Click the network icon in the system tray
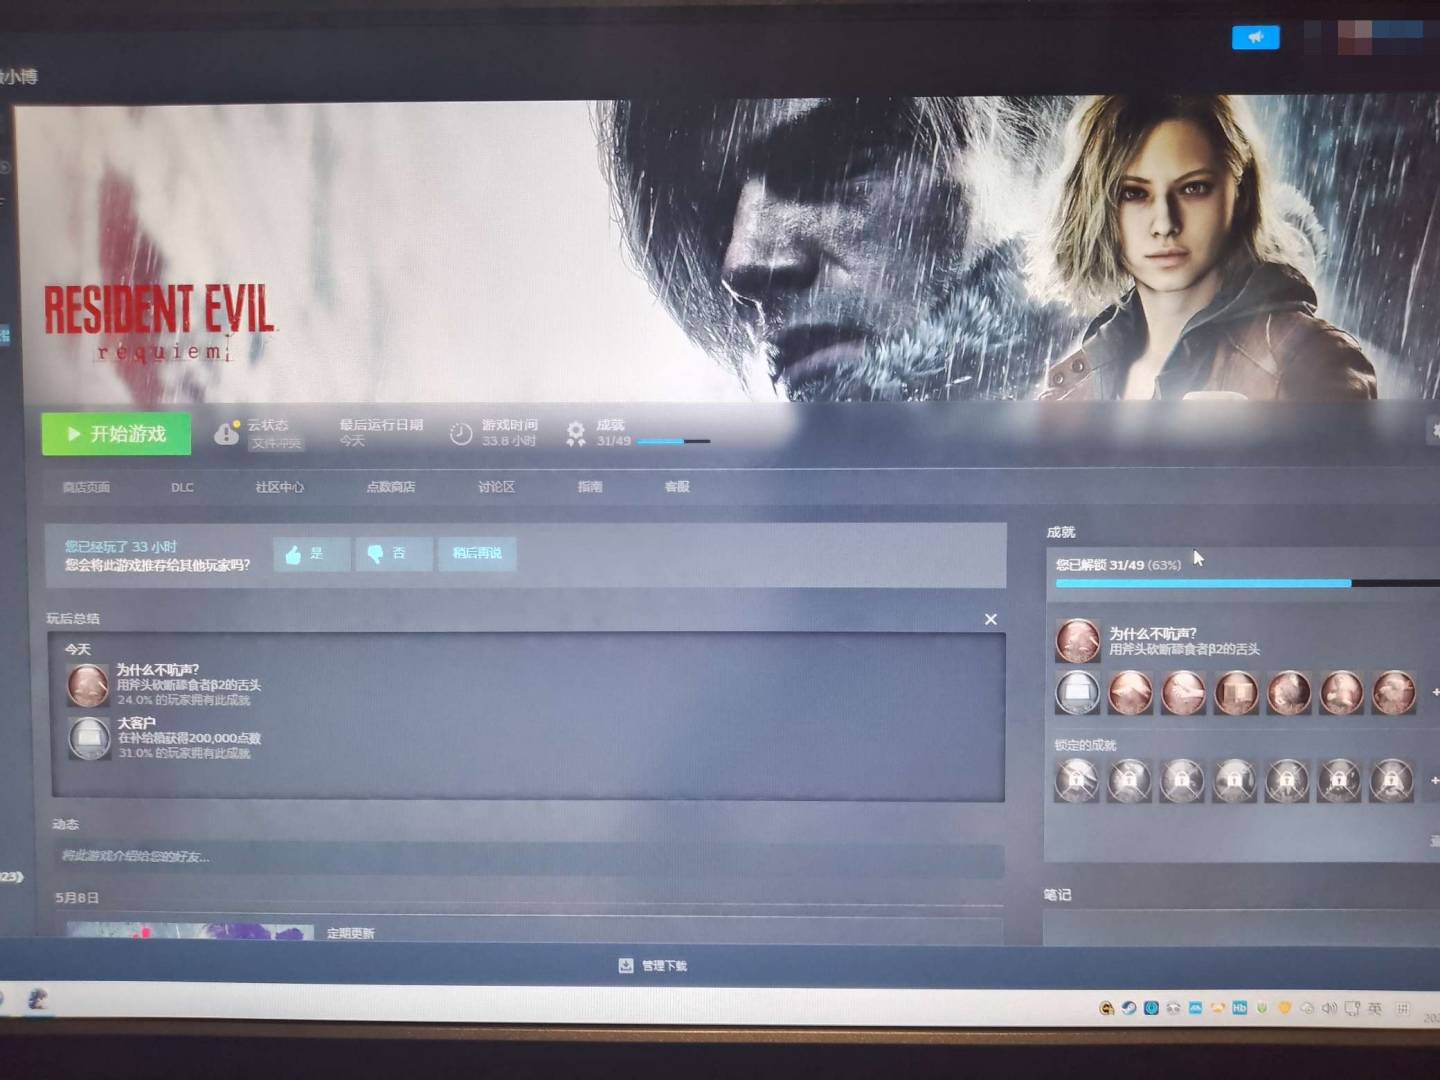 point(1352,1008)
